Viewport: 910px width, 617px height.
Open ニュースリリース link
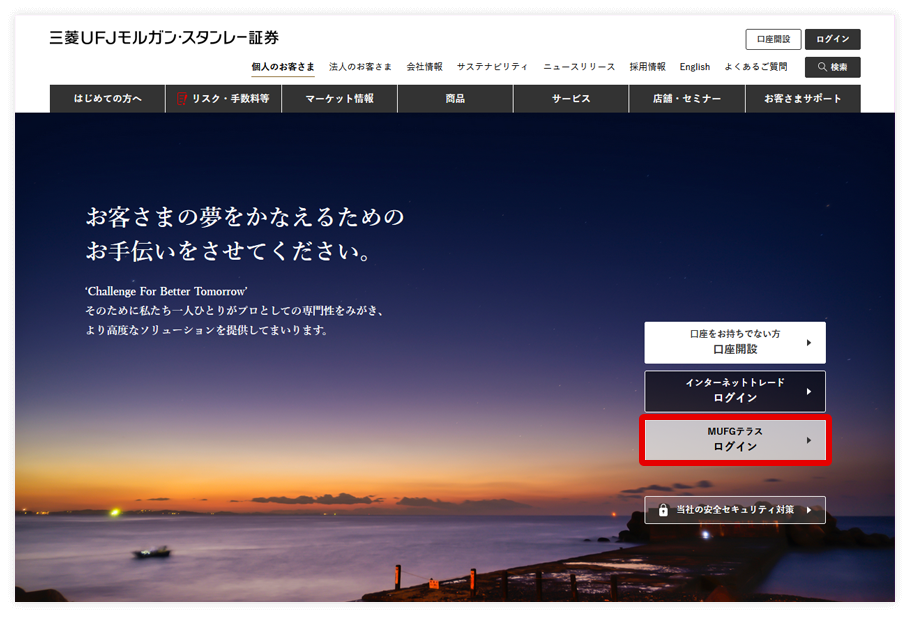(579, 67)
